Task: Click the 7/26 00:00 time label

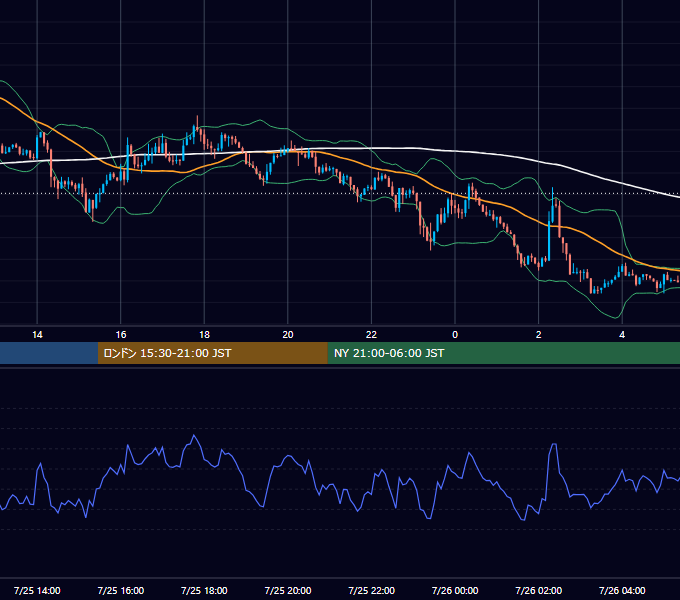Action: click(x=455, y=590)
